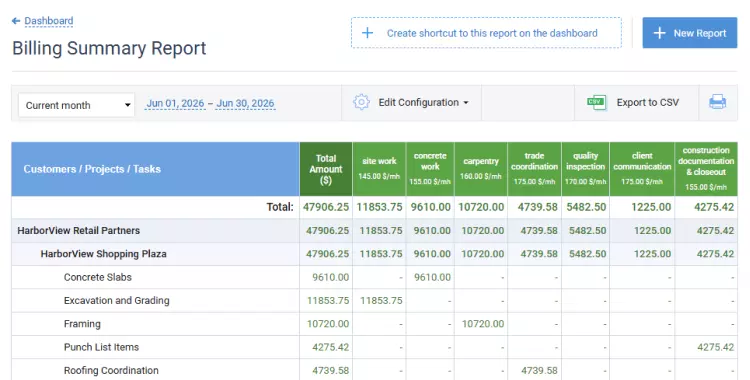The image size is (750, 380).
Task: Click the HarborView Shopping Plaza project row
Action: (375, 254)
